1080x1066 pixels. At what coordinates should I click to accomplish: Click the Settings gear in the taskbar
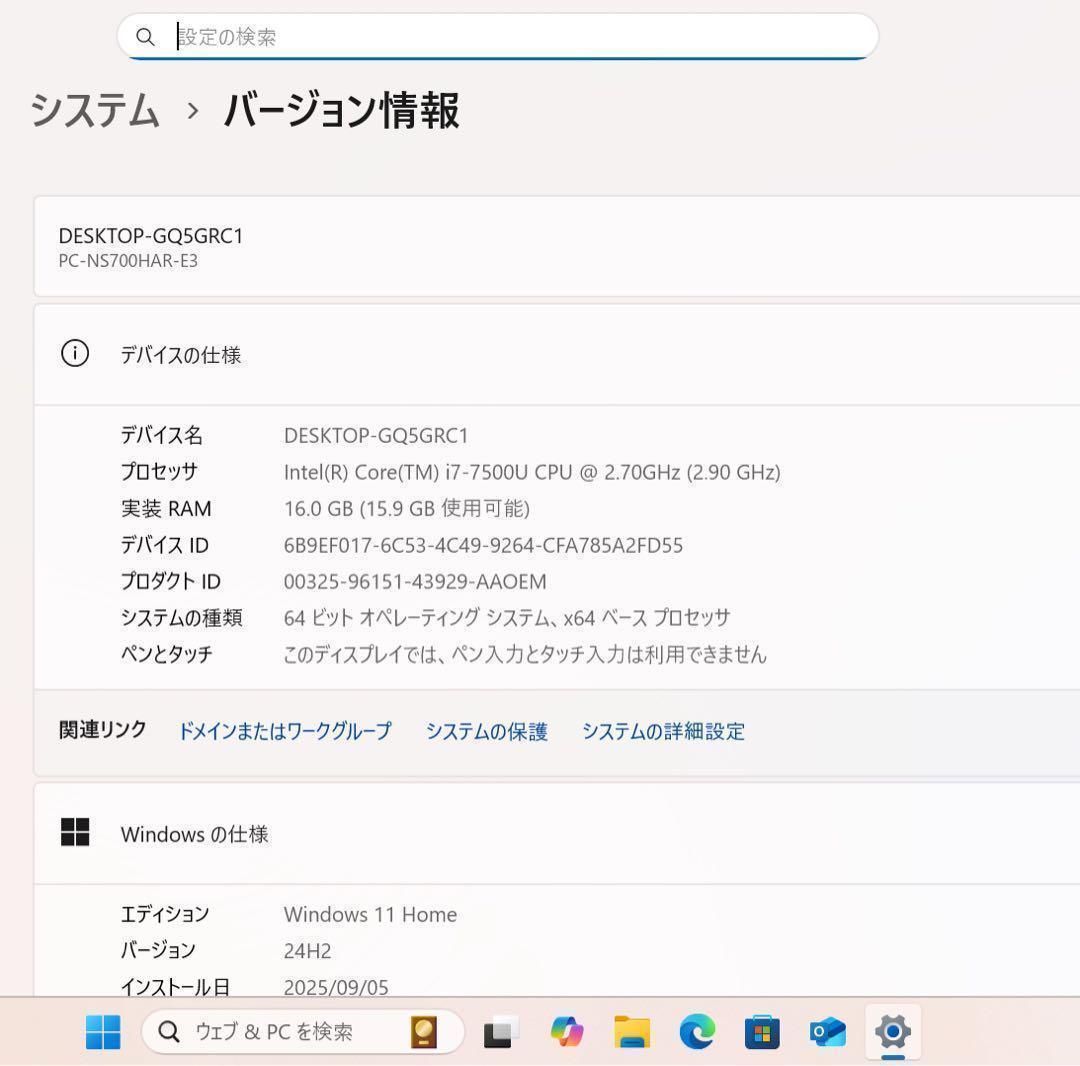tap(891, 1031)
